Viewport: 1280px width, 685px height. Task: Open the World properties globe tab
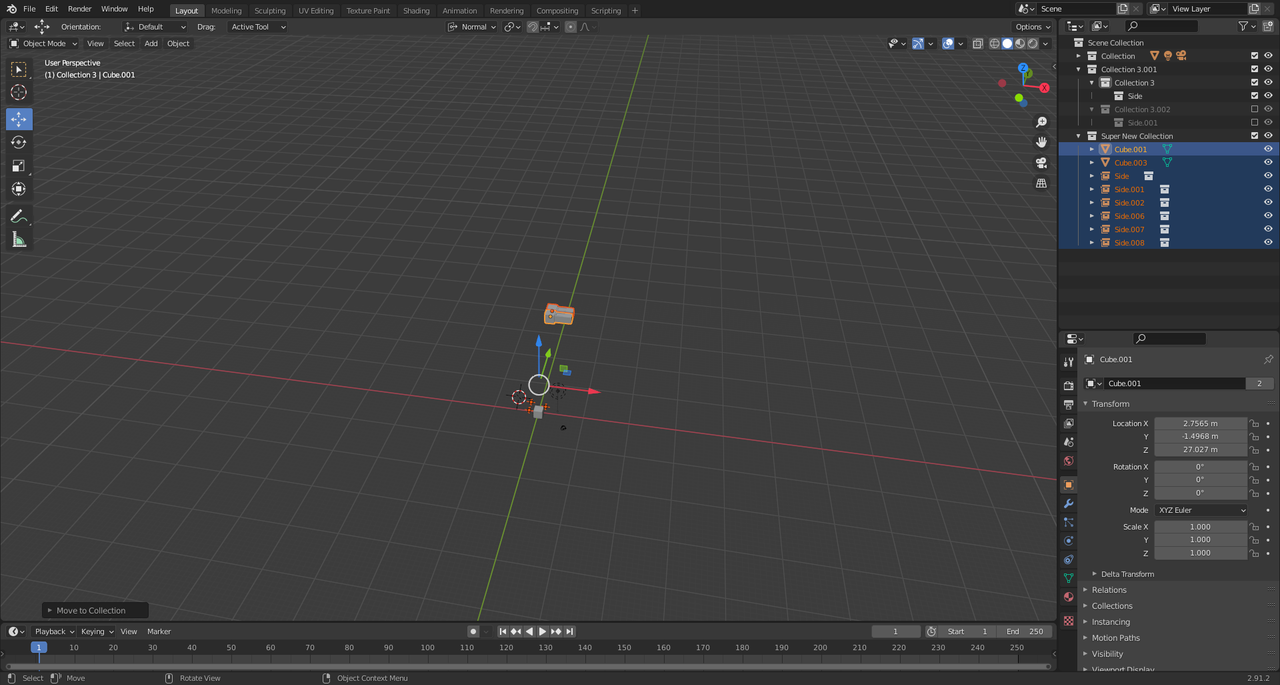point(1068,461)
